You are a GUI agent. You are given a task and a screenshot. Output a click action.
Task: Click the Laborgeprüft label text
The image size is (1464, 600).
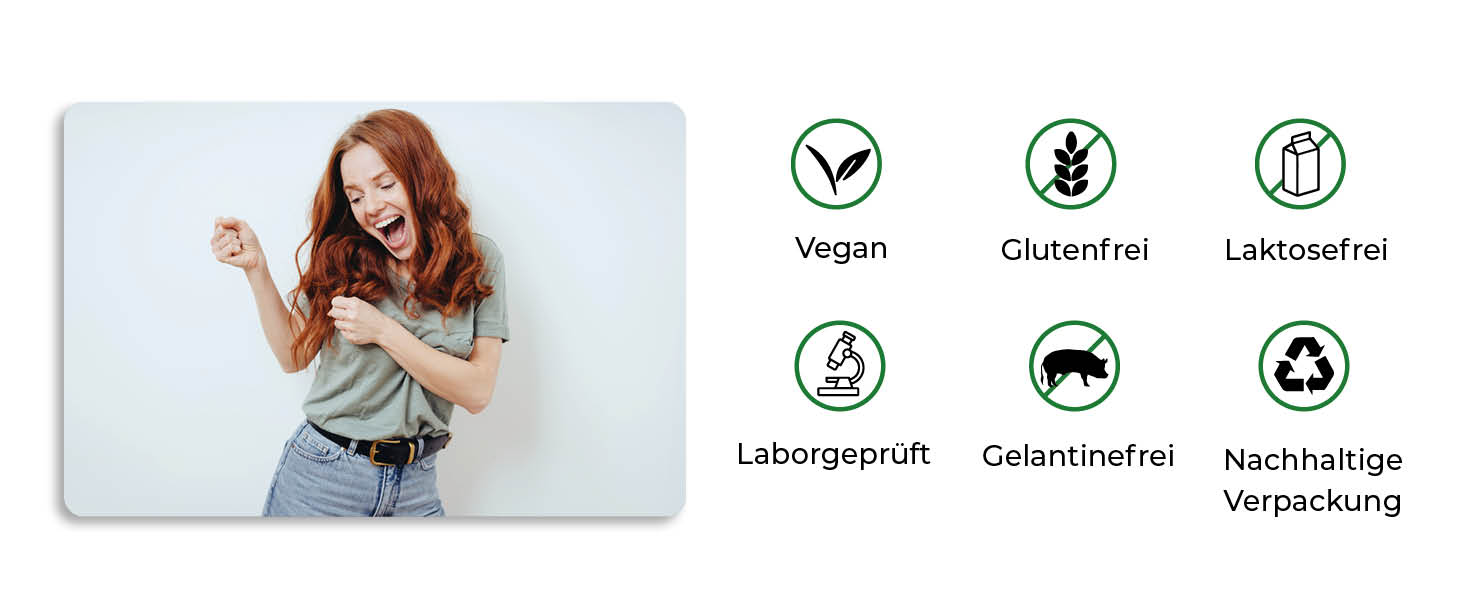[833, 454]
